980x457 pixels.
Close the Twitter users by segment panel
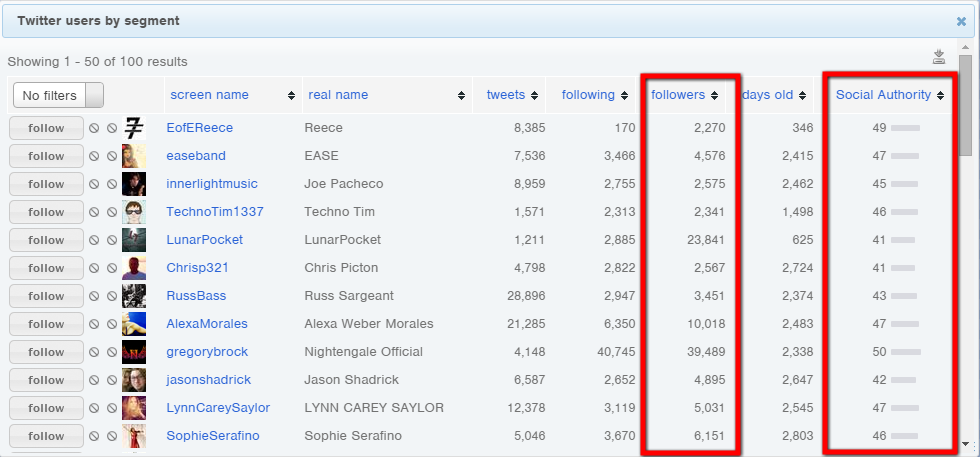[961, 21]
